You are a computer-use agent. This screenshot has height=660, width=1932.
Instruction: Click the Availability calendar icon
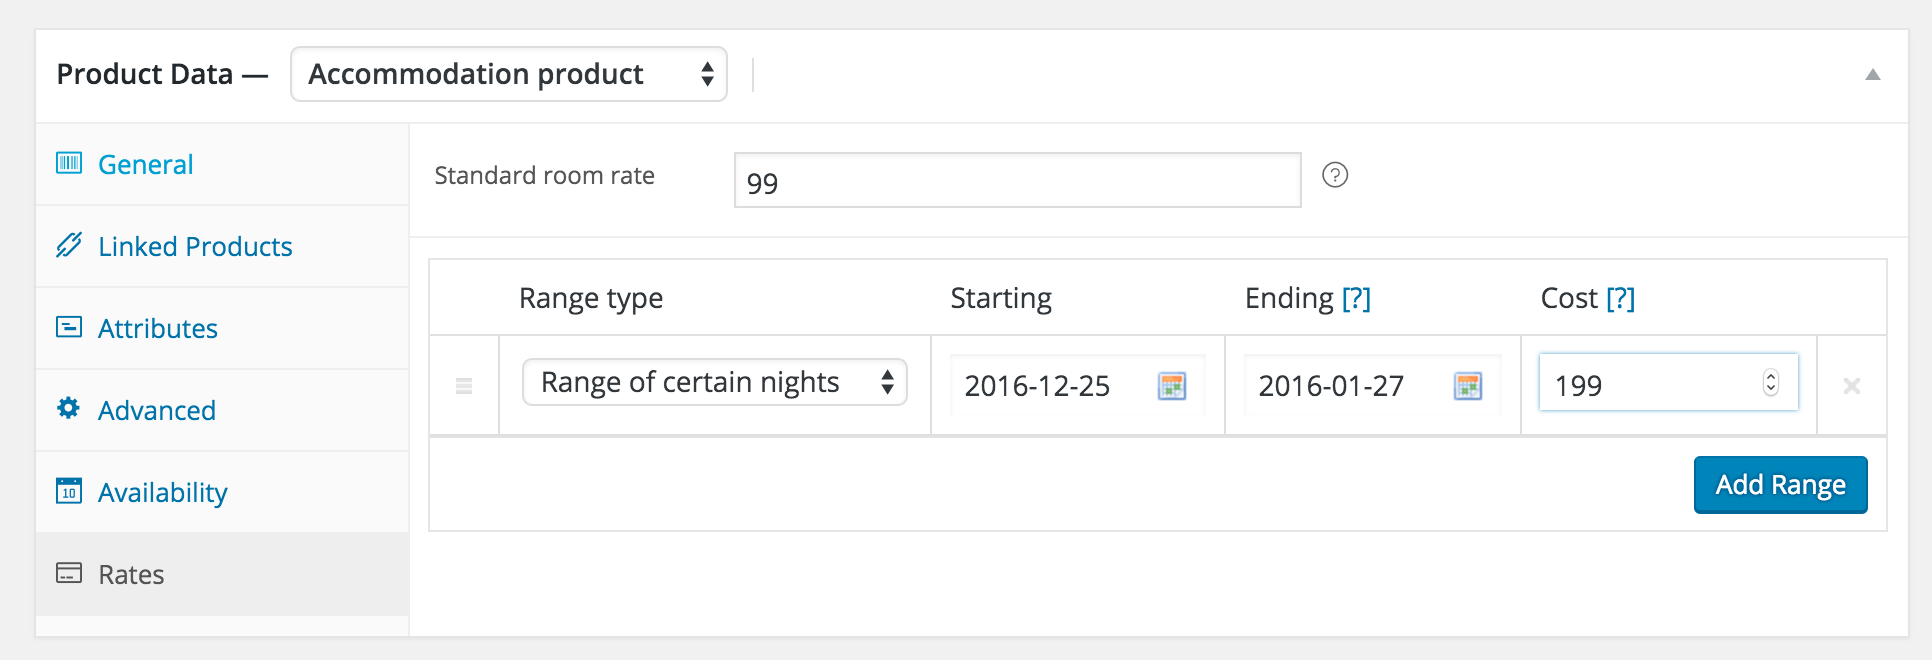[x=69, y=491]
